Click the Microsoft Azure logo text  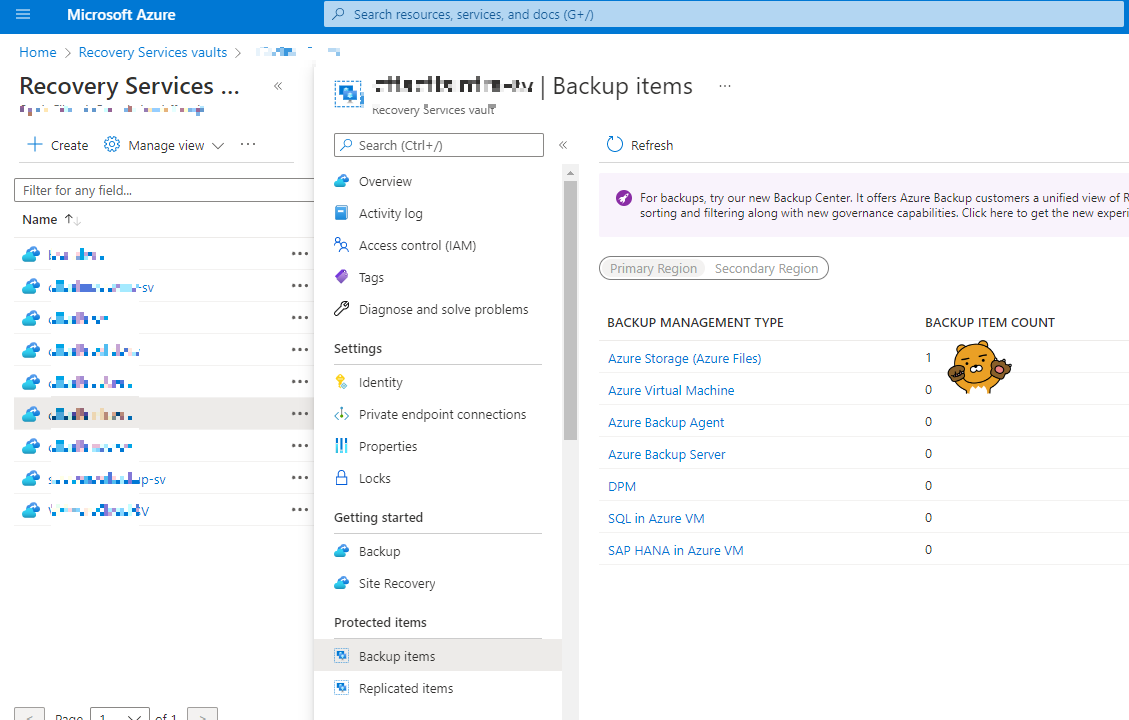pos(121,14)
